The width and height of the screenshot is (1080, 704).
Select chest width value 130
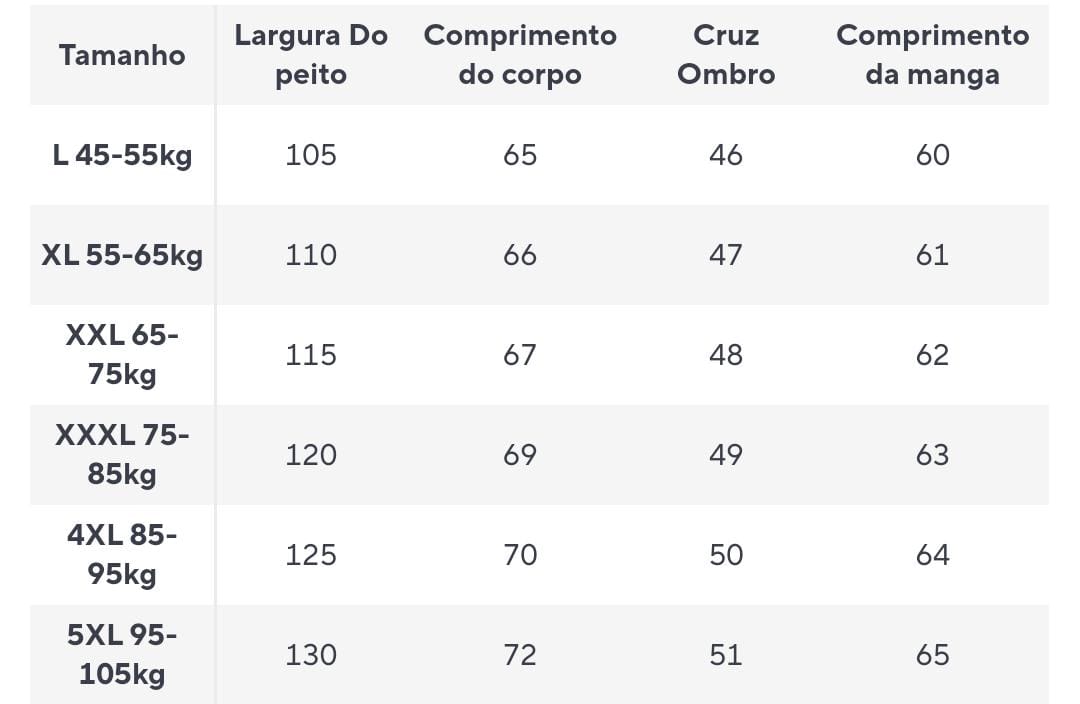tap(311, 654)
